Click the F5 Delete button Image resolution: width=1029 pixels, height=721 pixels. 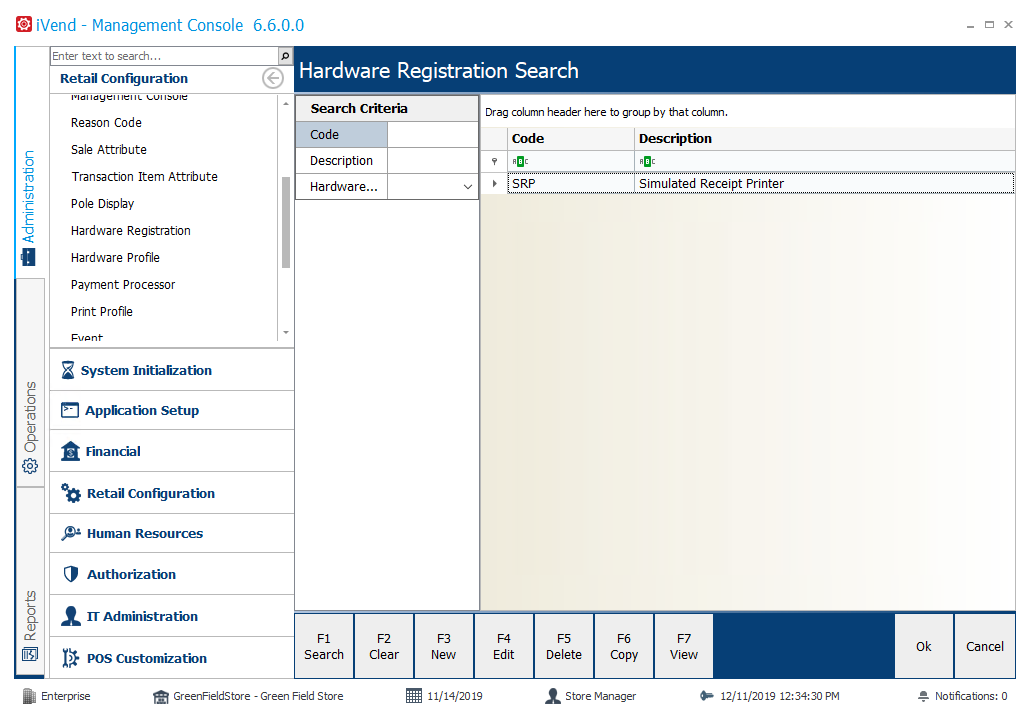(x=564, y=646)
